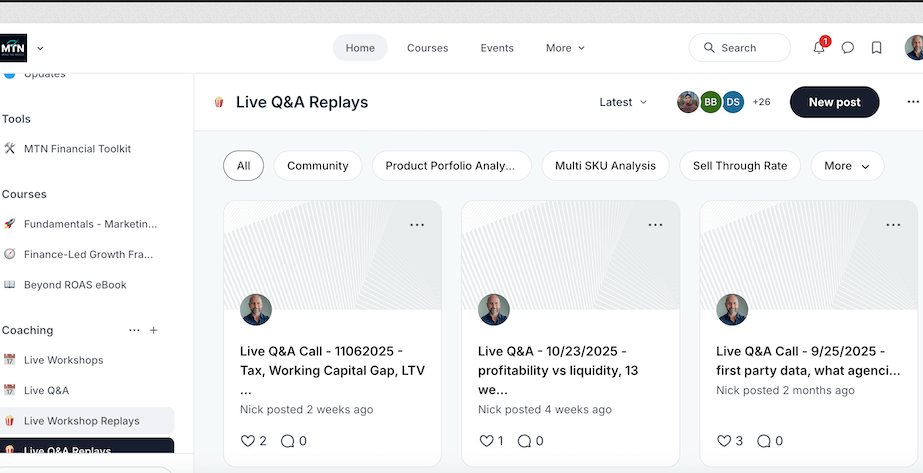Open the More dropdown in top navigation
This screenshot has height=473, width=923.
[565, 48]
